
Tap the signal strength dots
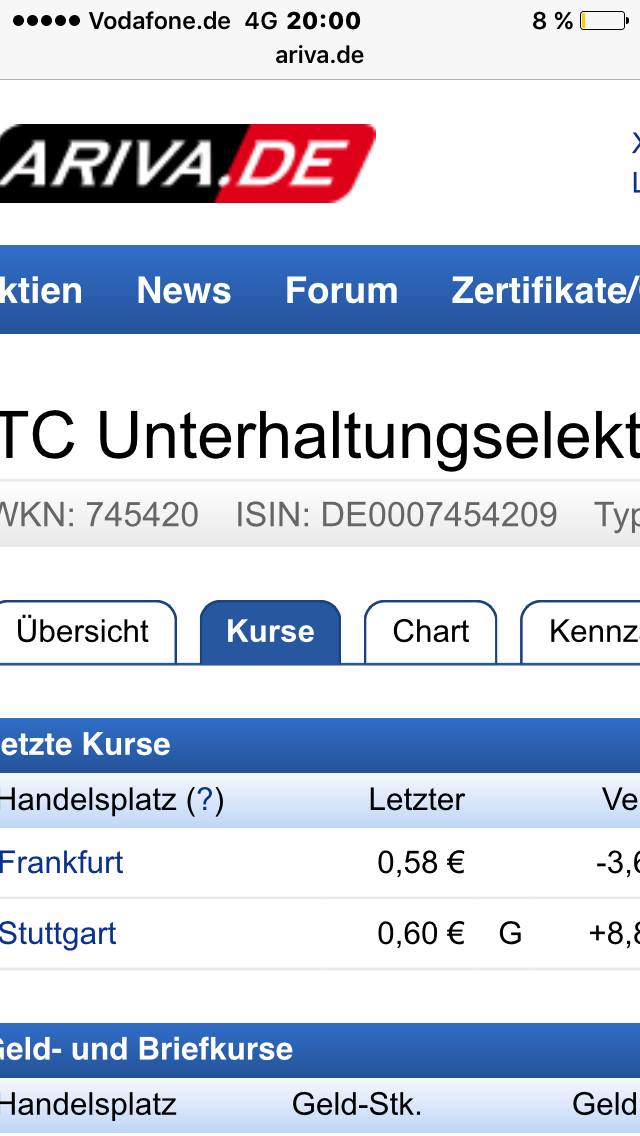pyautogui.click(x=45, y=21)
